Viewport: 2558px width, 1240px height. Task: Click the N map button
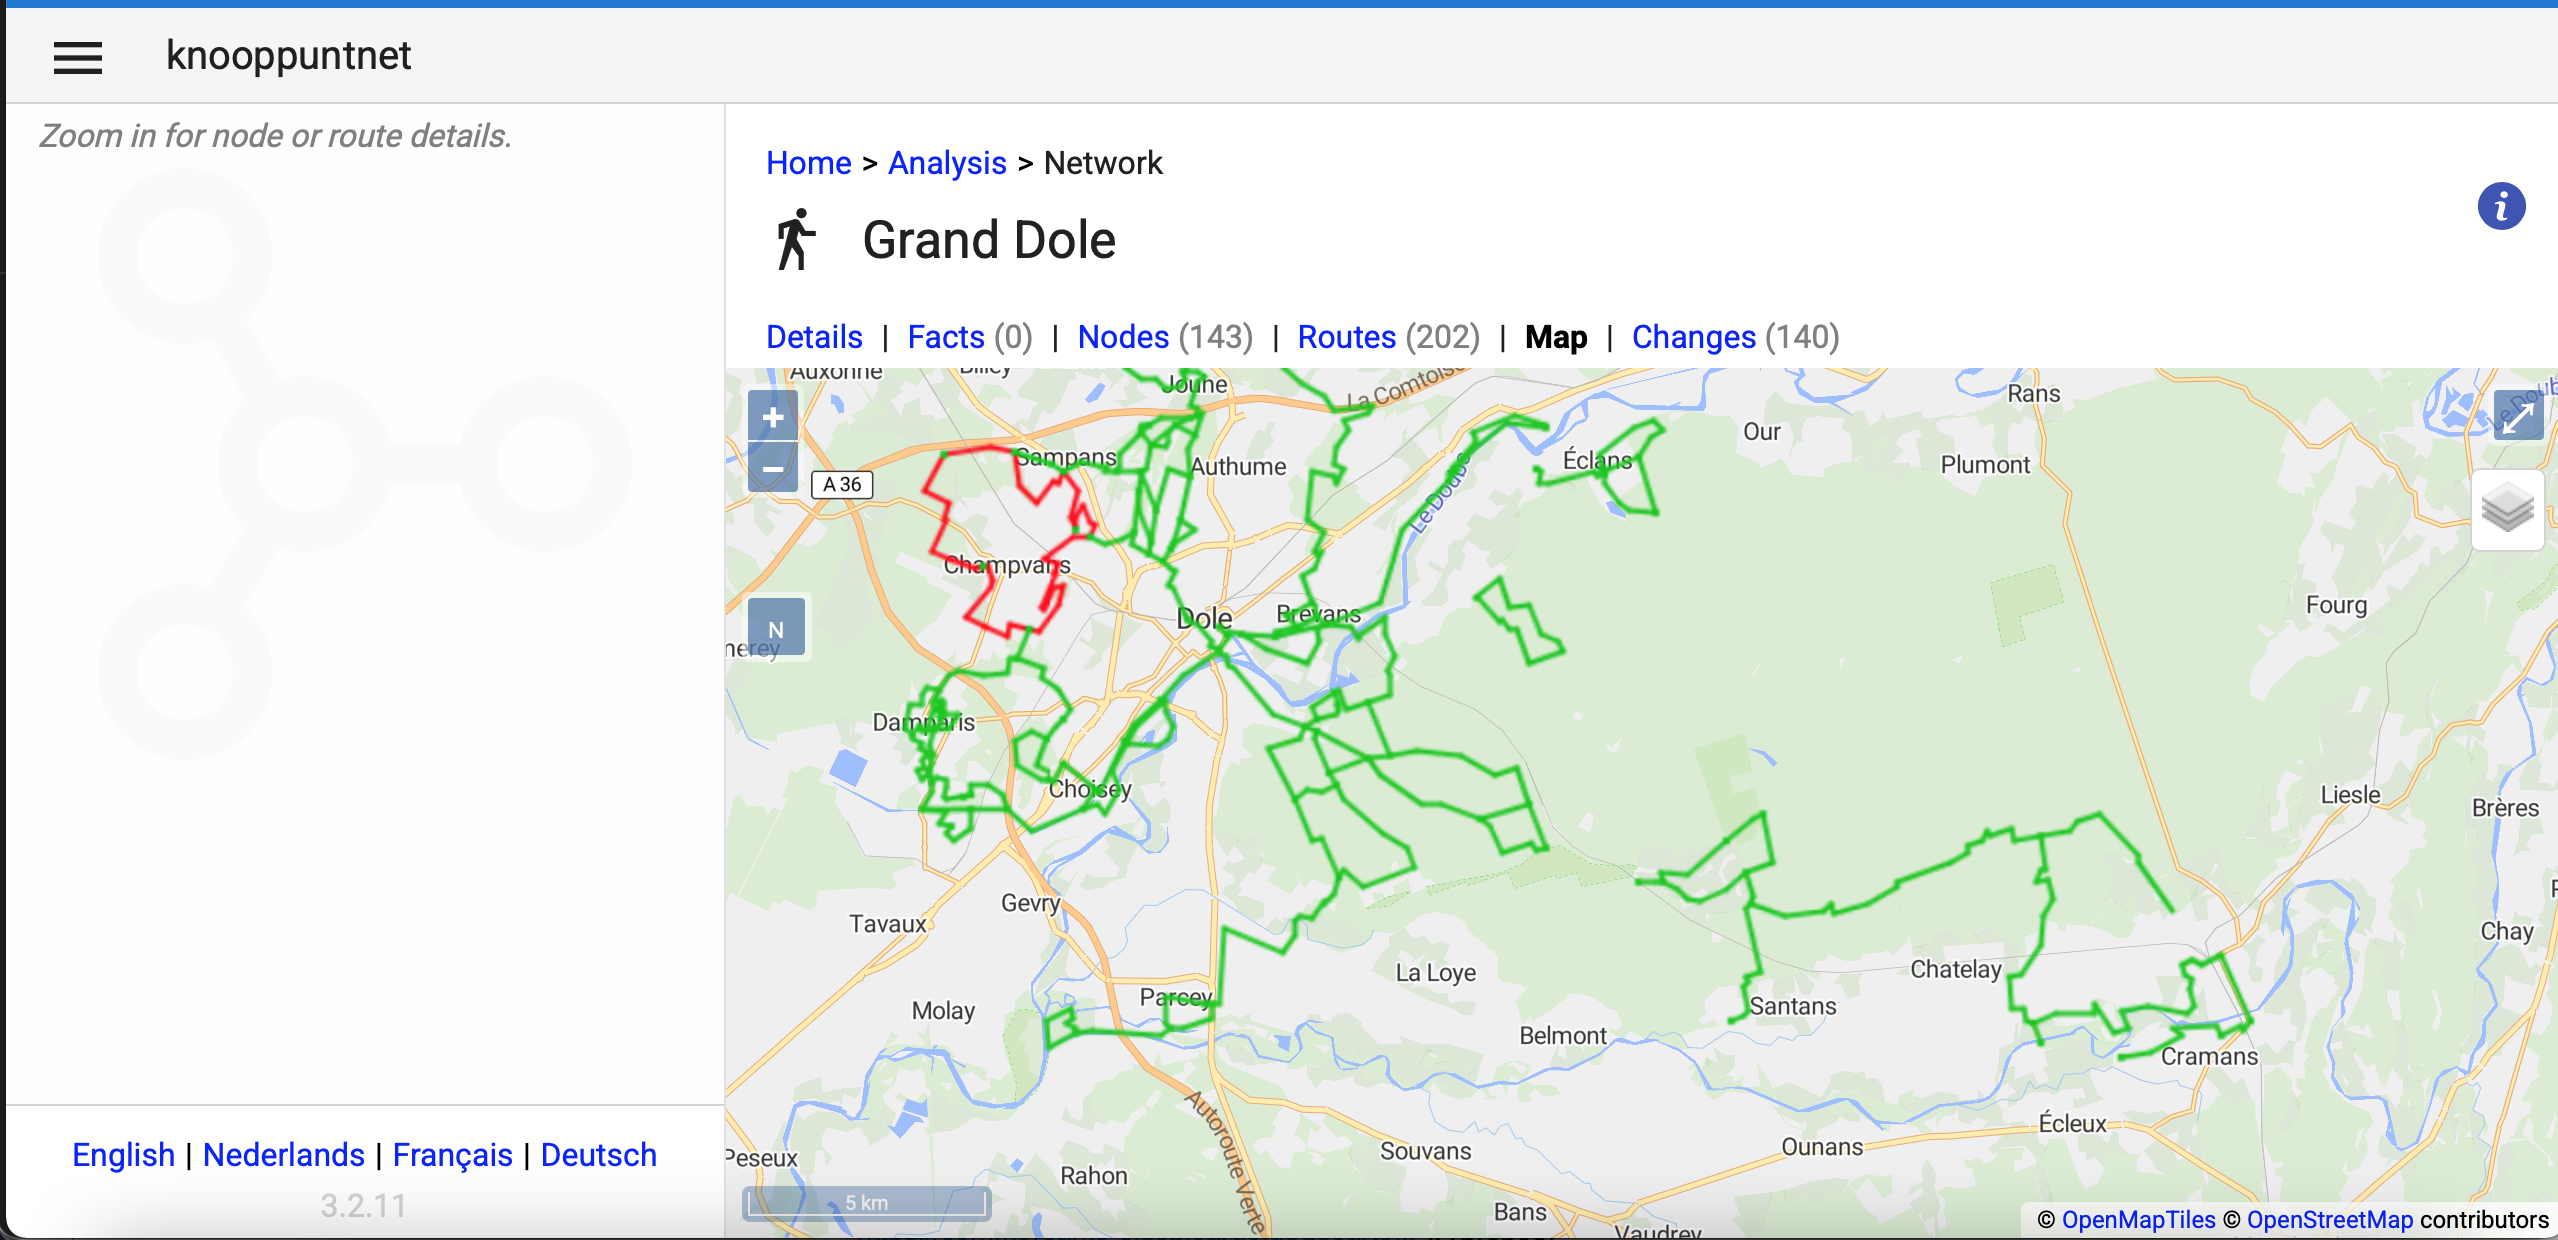click(x=776, y=629)
